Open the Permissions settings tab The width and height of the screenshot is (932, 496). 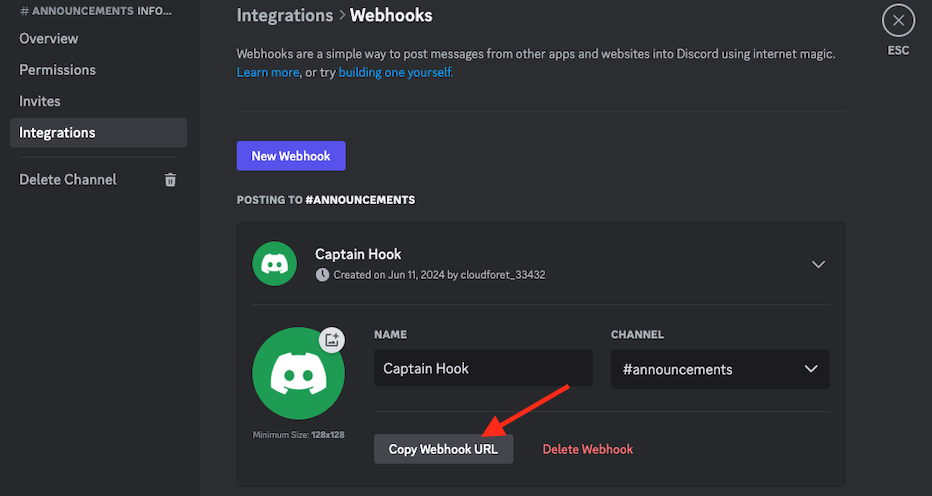58,70
